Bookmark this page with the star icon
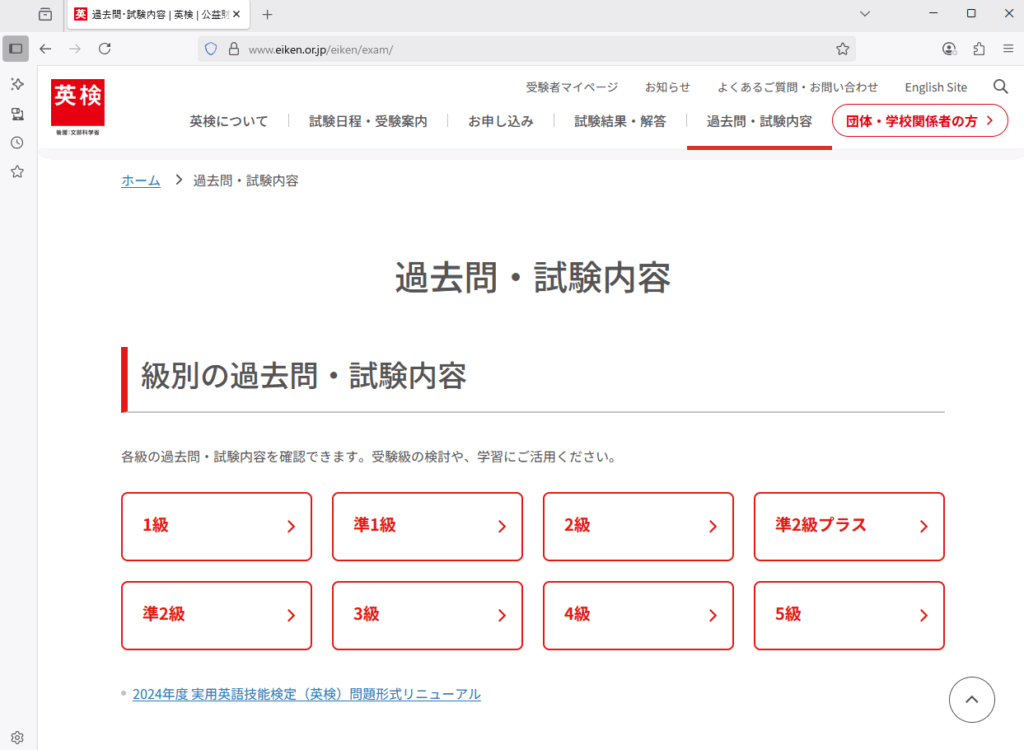This screenshot has height=750, width=1024. (x=842, y=49)
